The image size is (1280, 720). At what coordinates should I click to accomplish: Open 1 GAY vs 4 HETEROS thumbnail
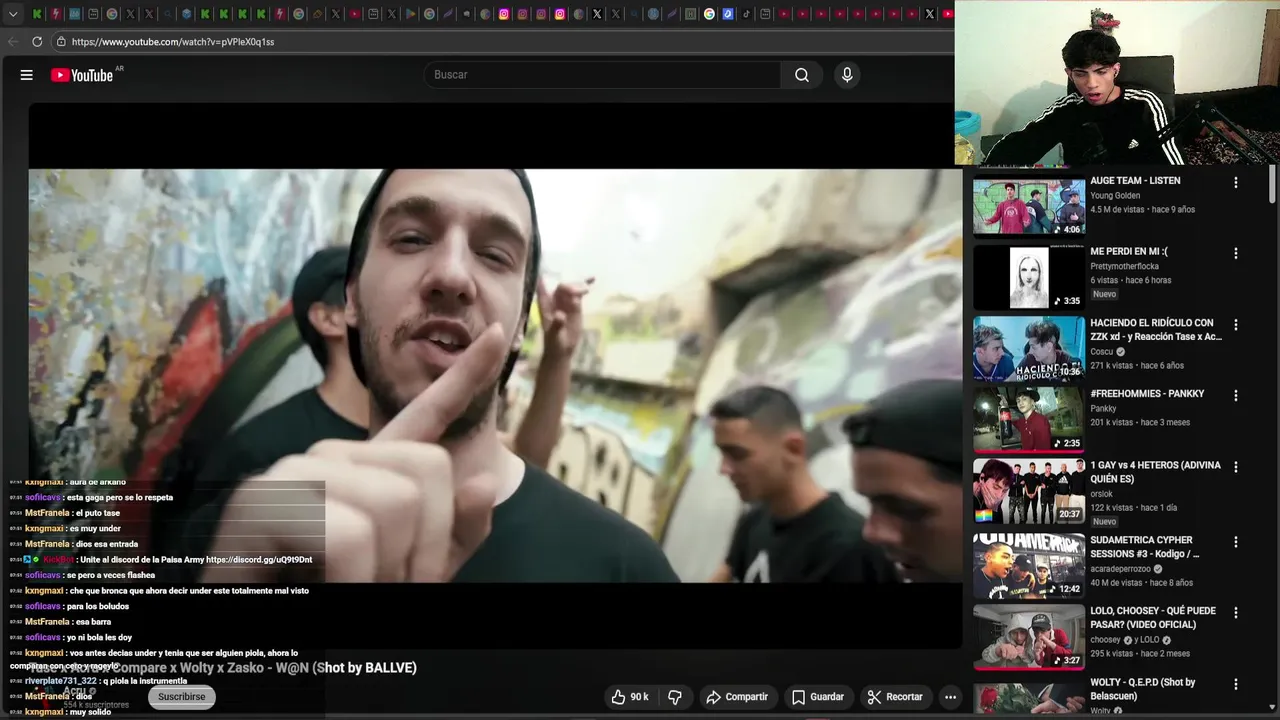[1029, 491]
